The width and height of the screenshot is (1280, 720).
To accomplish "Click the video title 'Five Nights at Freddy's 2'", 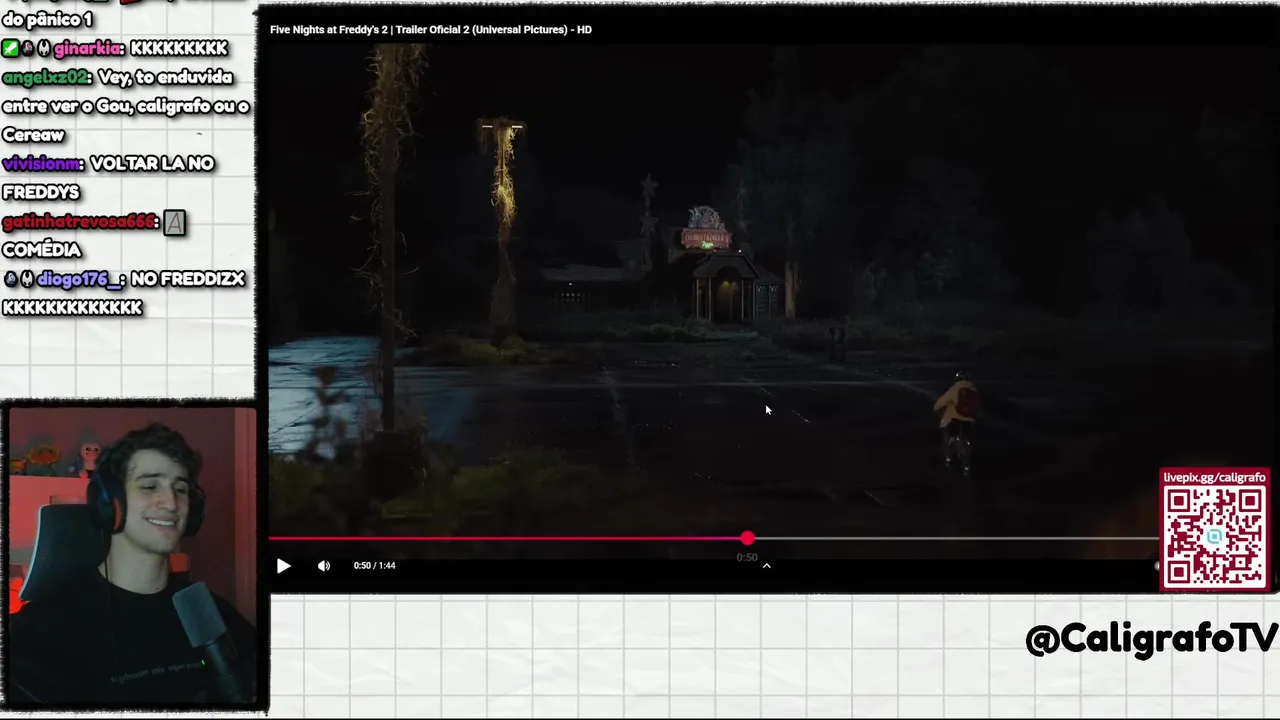I will coord(431,30).
